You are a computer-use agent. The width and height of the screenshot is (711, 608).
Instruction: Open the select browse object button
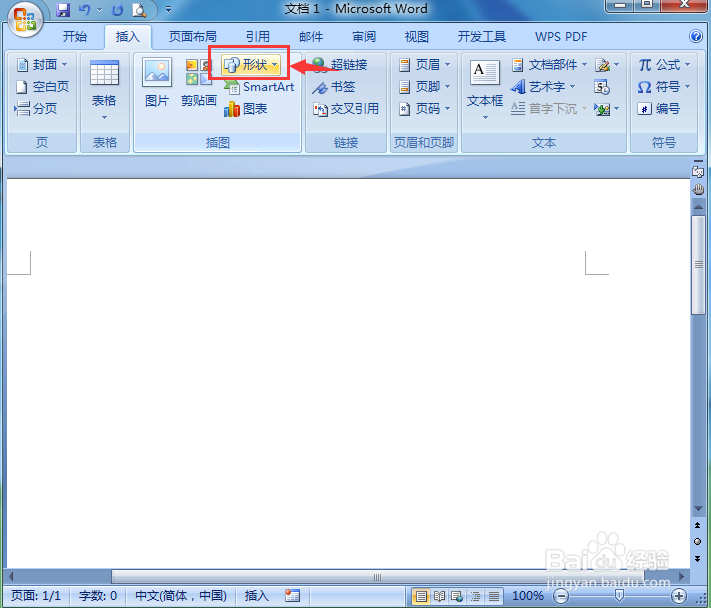point(697,541)
